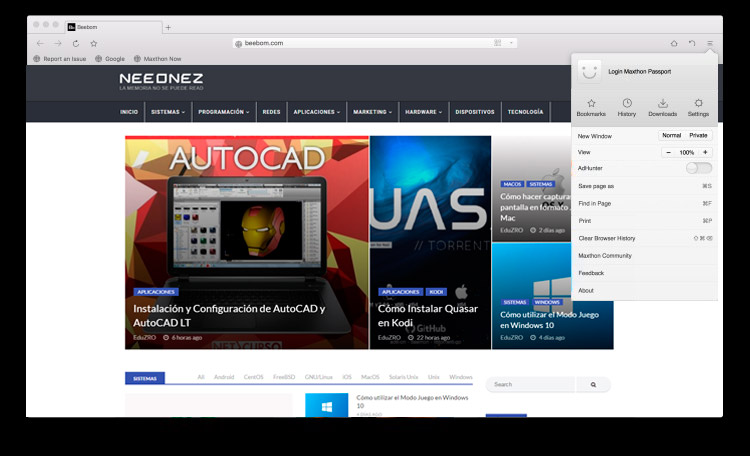This screenshot has width=750, height=456.
Task: Choose Feedback from the menu
Action: coord(644,273)
